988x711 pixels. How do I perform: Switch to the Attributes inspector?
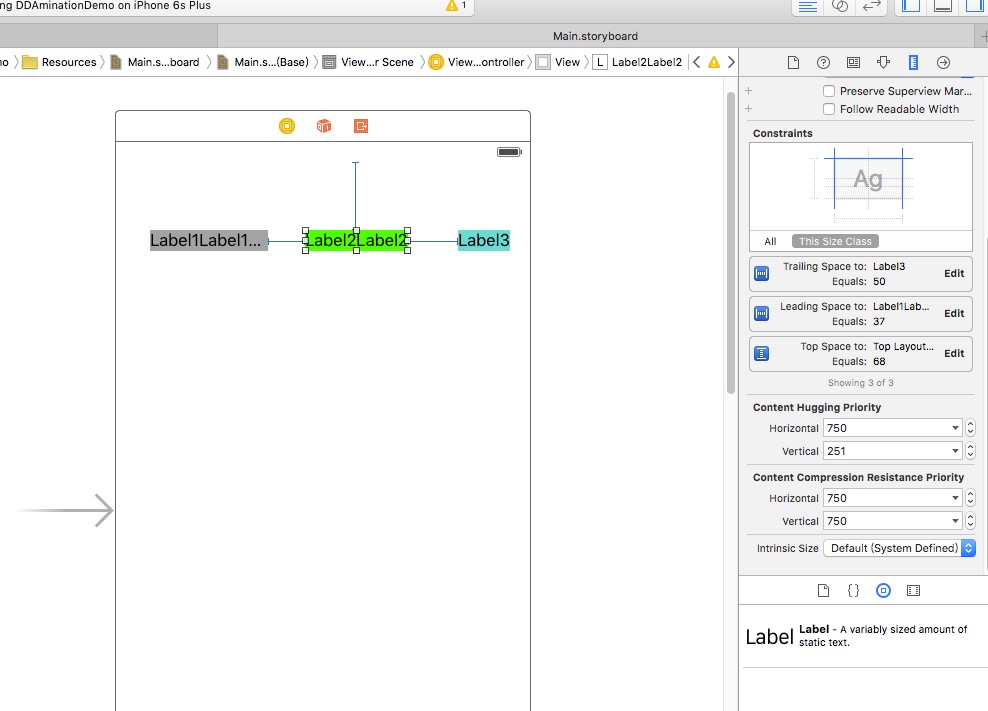tap(883, 62)
